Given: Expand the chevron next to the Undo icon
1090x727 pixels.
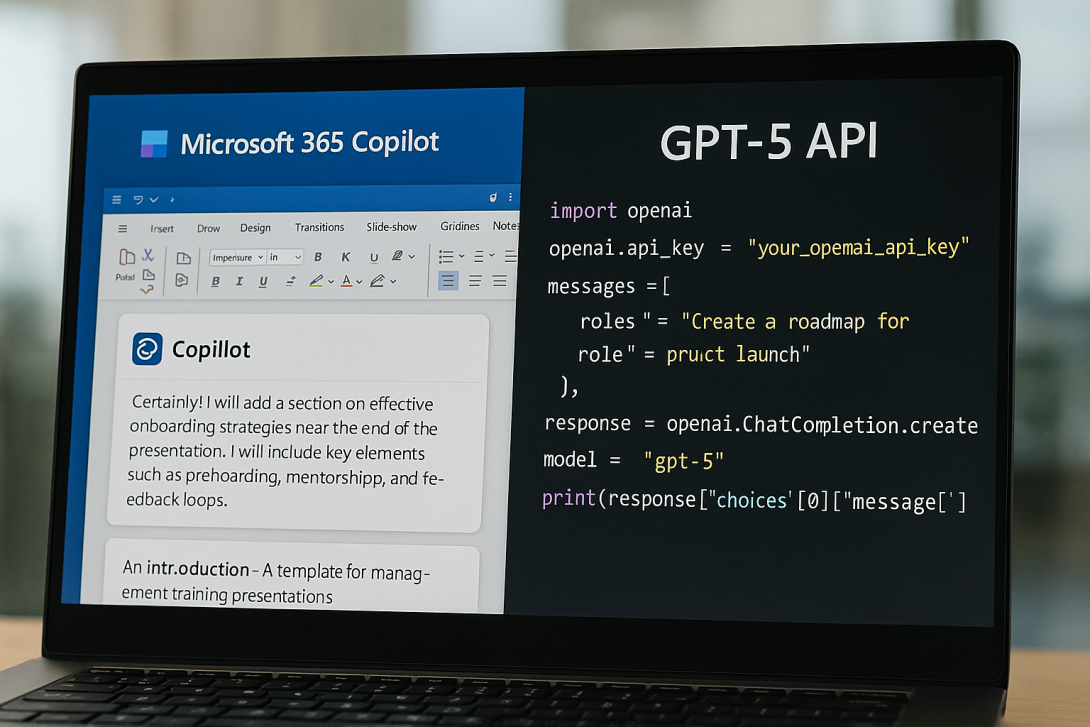Looking at the screenshot, I should 154,200.
